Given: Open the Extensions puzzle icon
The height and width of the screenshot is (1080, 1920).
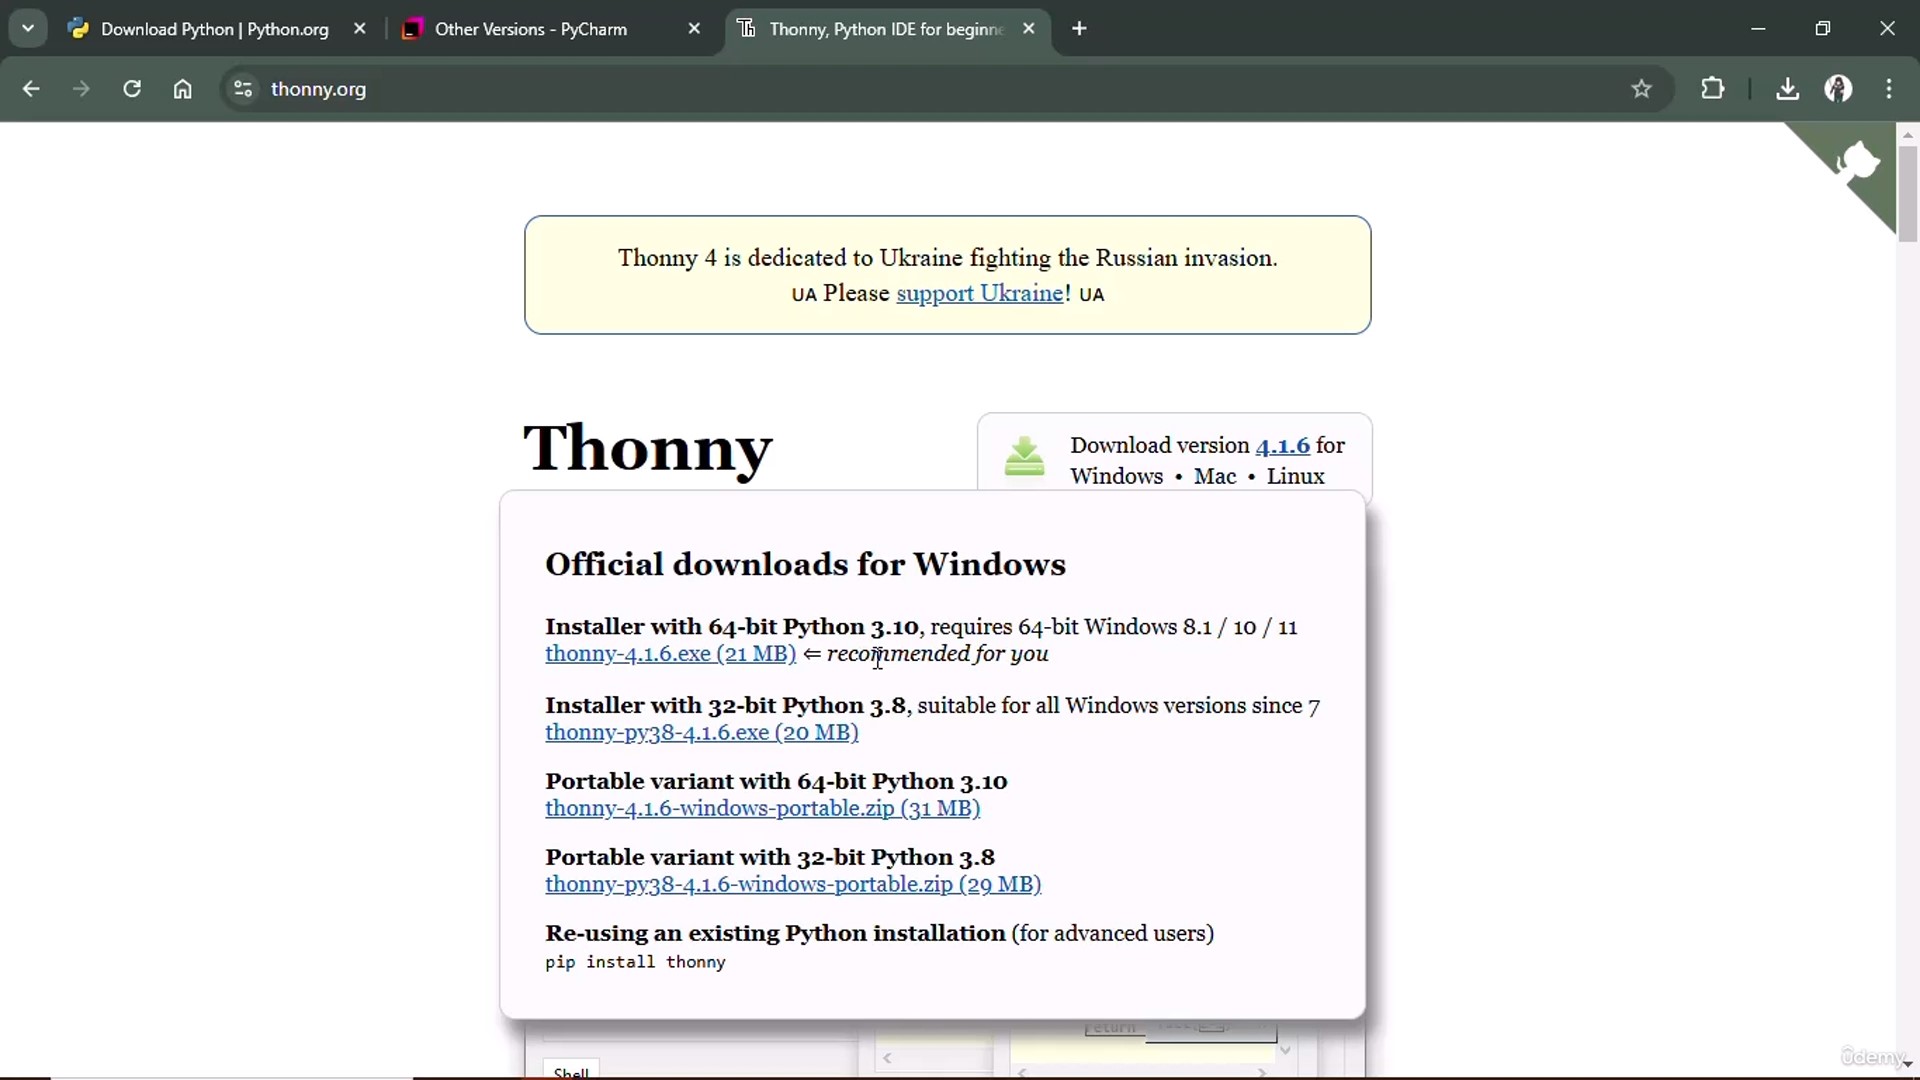Looking at the screenshot, I should (1713, 89).
